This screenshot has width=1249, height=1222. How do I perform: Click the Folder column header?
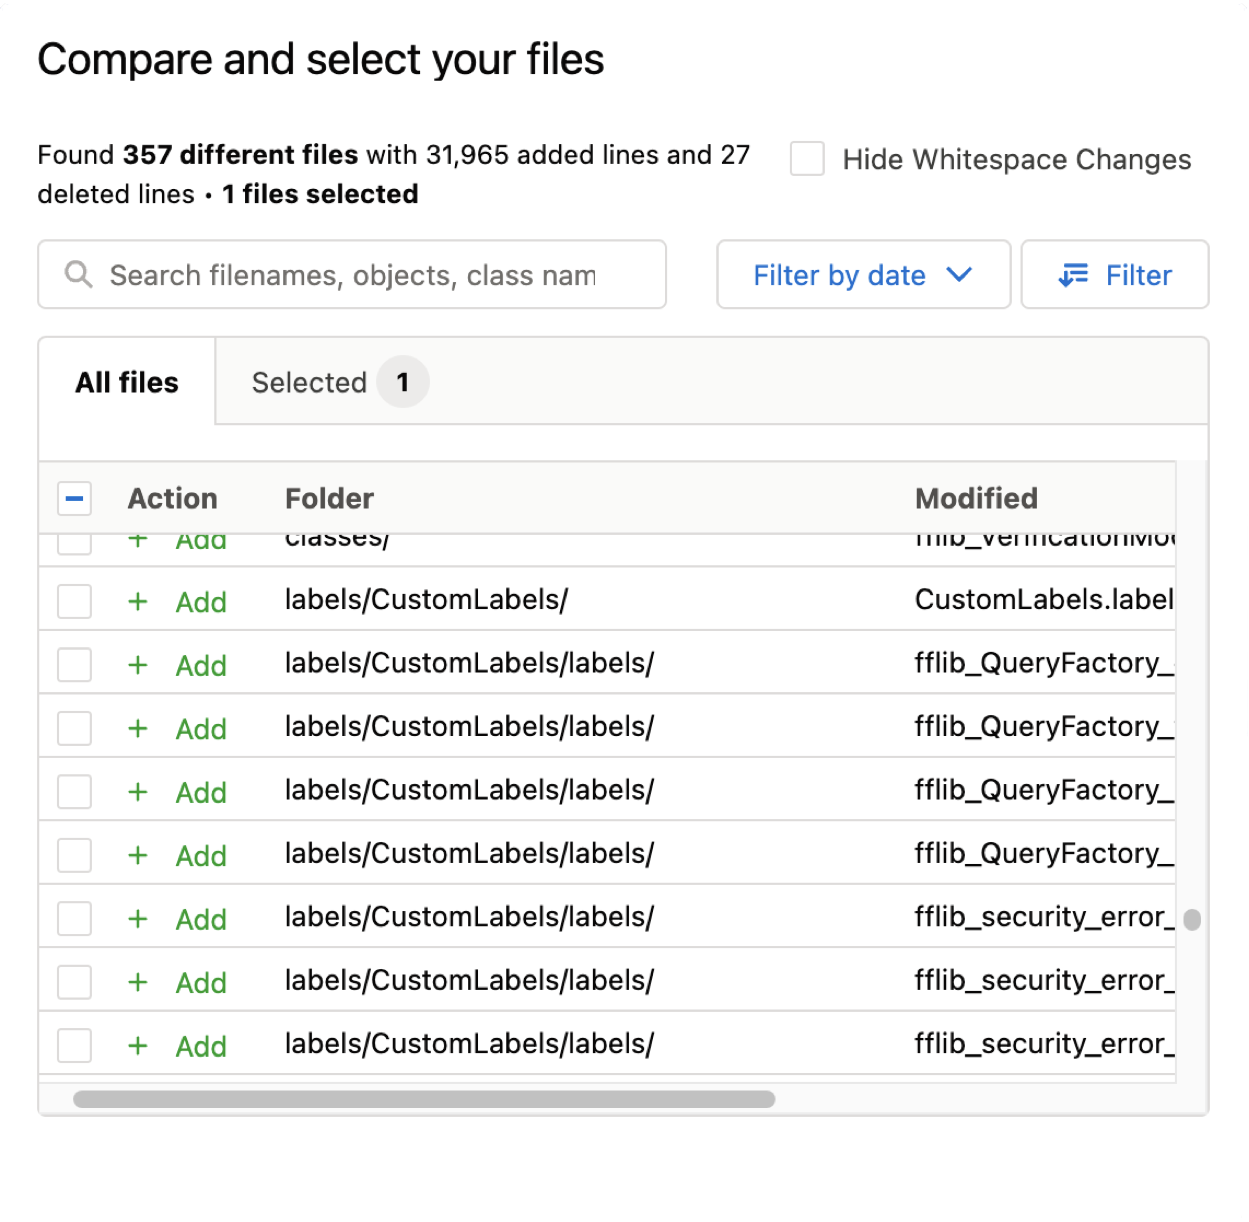(329, 498)
